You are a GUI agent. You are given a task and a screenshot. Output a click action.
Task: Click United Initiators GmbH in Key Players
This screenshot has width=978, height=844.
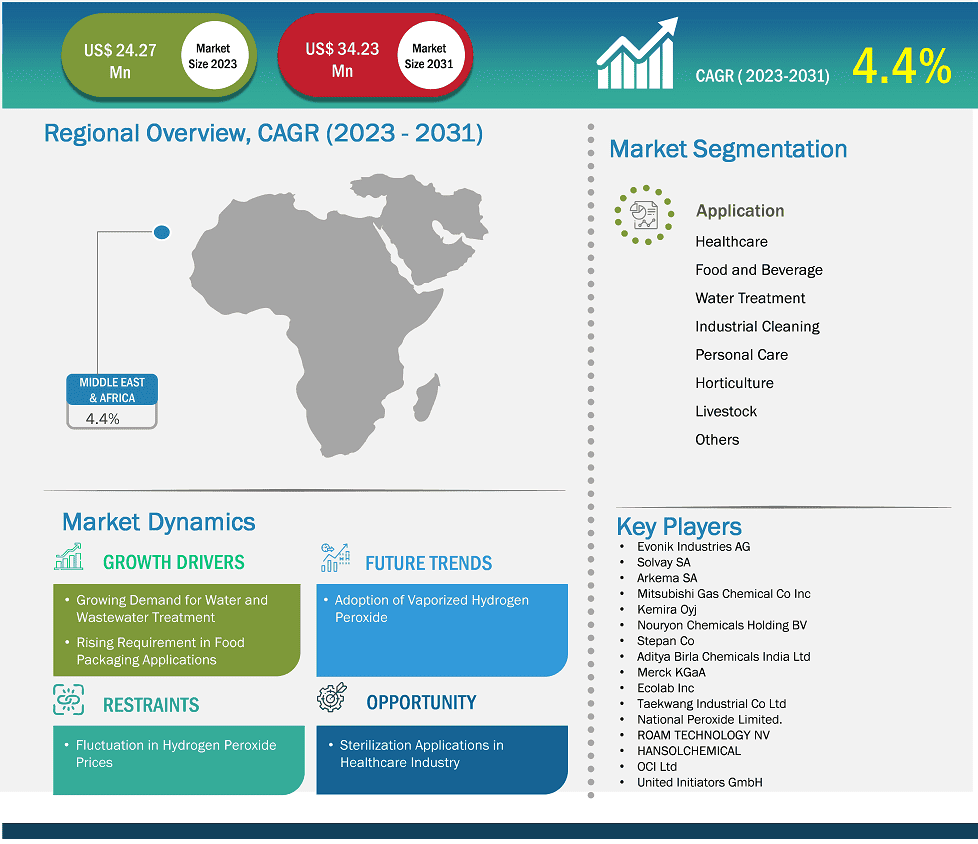pos(699,782)
